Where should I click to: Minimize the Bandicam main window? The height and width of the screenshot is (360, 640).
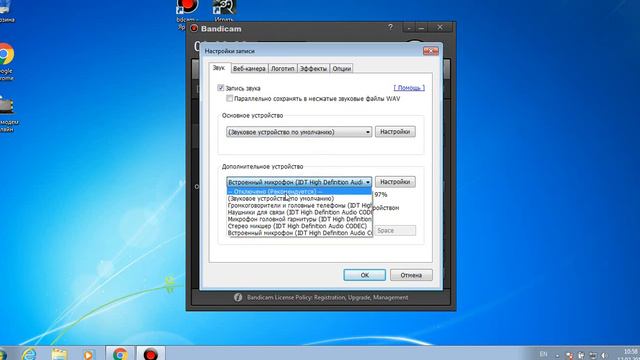(x=421, y=28)
